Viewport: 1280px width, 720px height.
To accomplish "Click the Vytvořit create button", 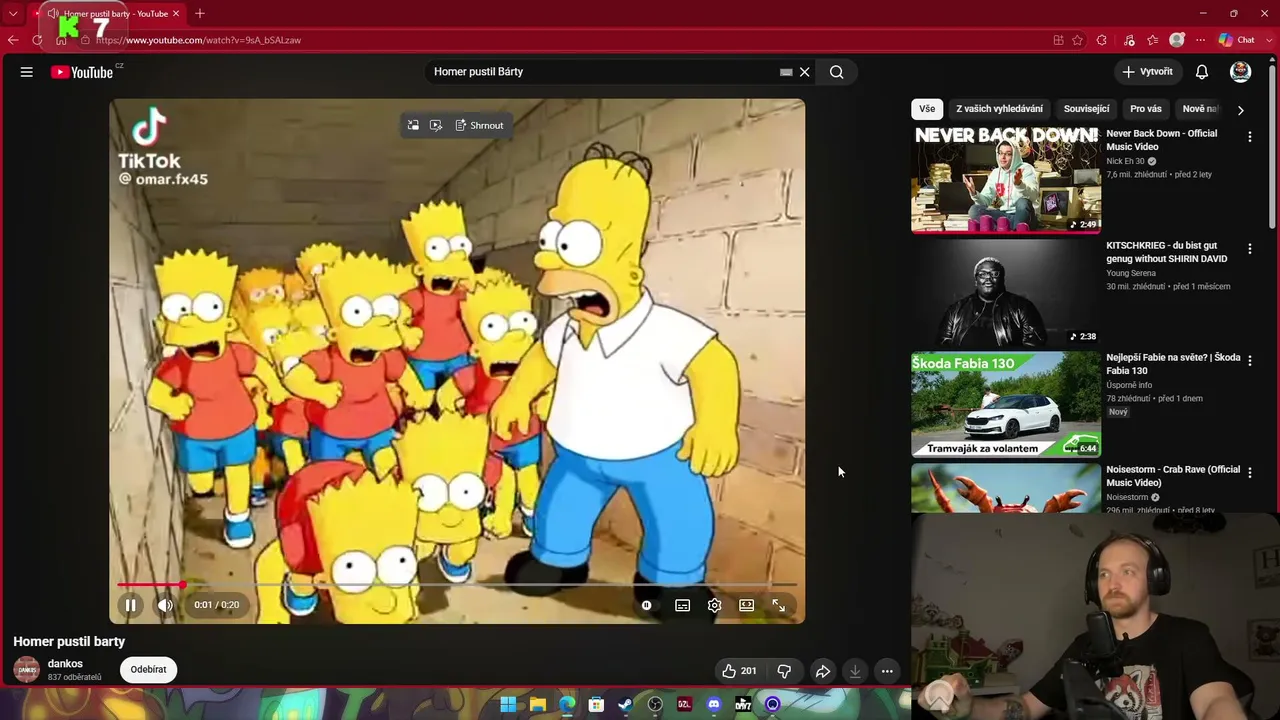I will tap(1147, 72).
